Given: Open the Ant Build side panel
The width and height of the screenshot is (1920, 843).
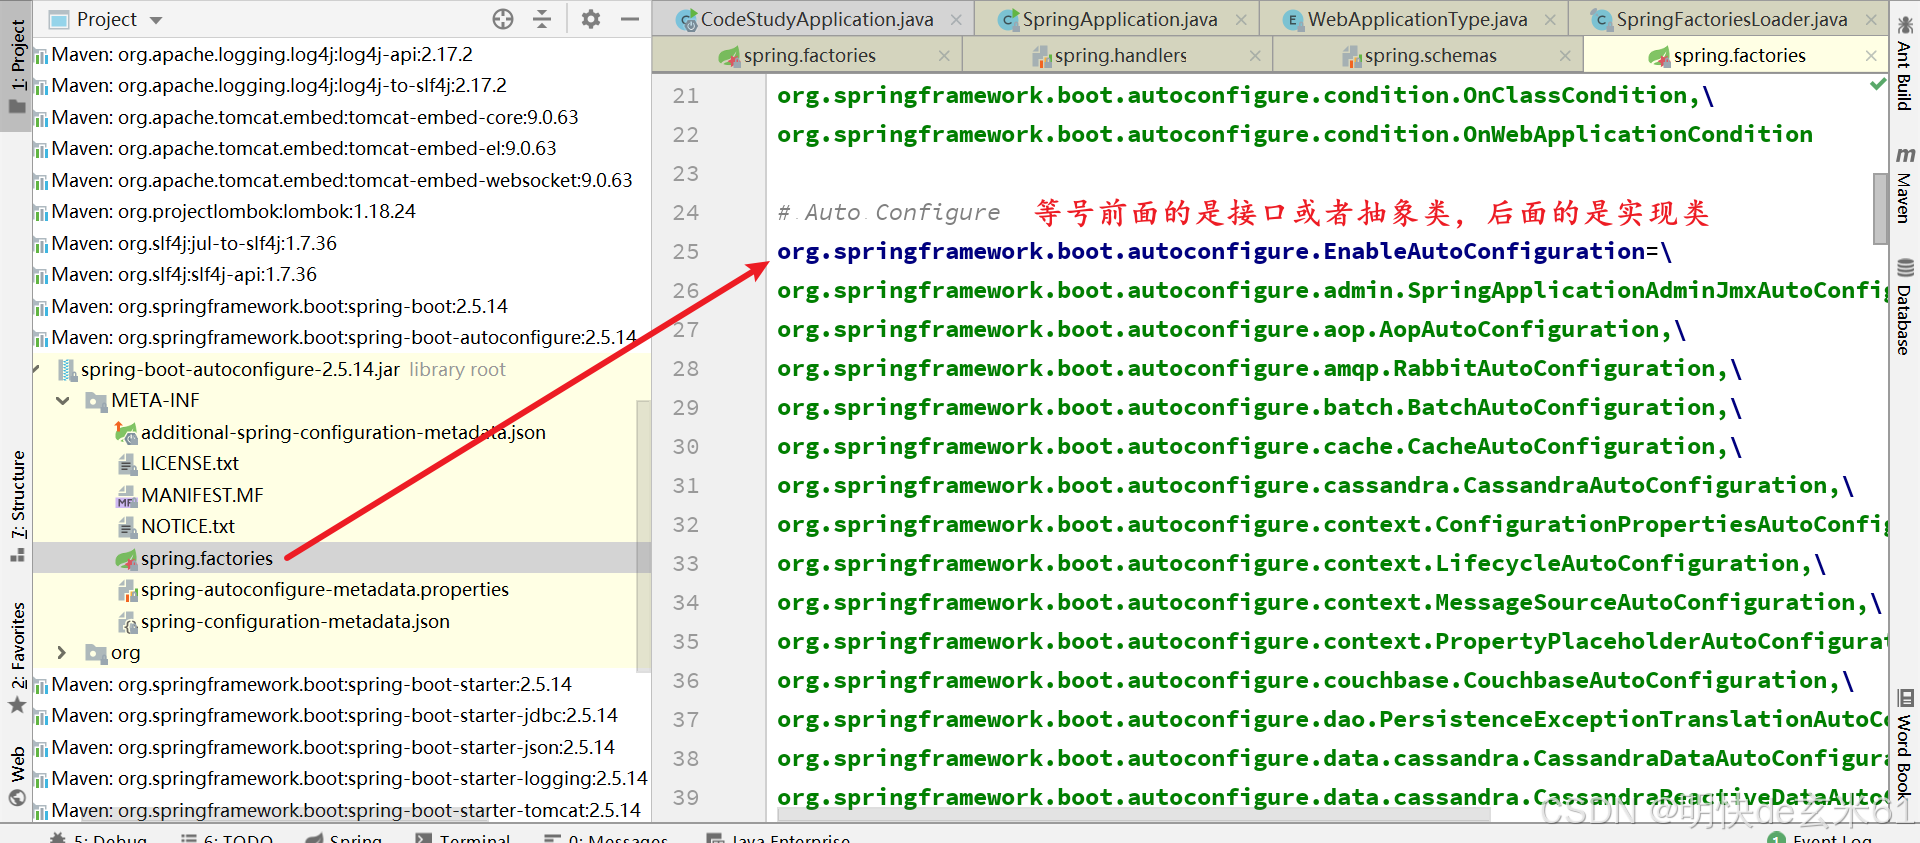Looking at the screenshot, I should [x=1904, y=62].
